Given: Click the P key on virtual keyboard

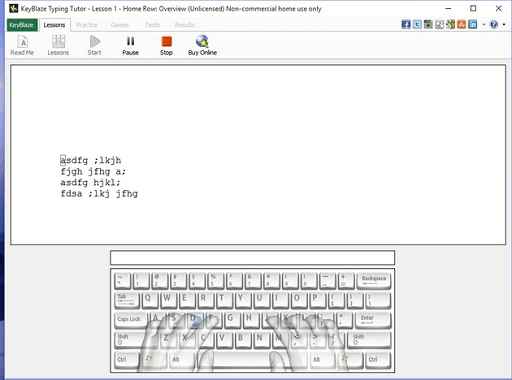Looking at the screenshot, I should pyautogui.click(x=317, y=300).
